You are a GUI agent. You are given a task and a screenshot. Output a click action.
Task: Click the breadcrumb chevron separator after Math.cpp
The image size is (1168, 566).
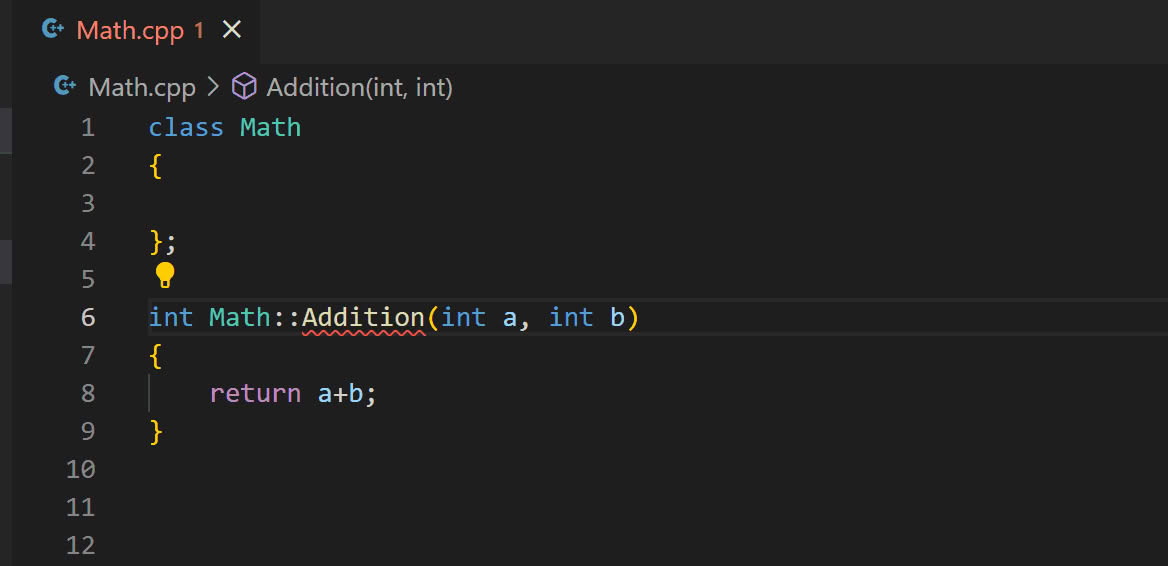coord(213,87)
